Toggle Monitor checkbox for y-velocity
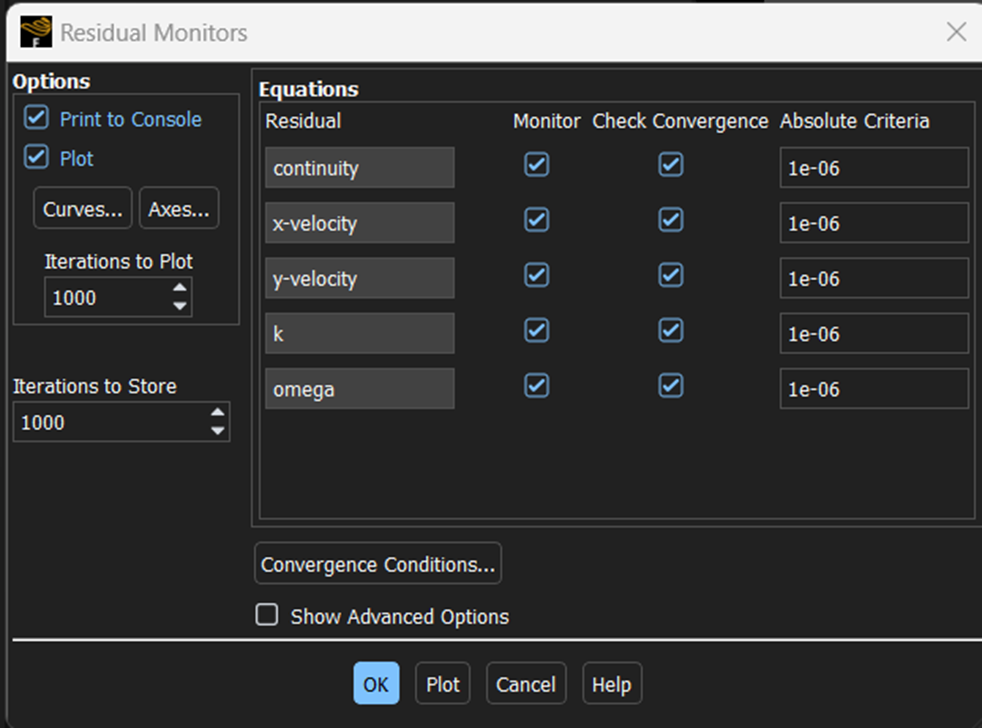The width and height of the screenshot is (982, 728). pos(537,275)
